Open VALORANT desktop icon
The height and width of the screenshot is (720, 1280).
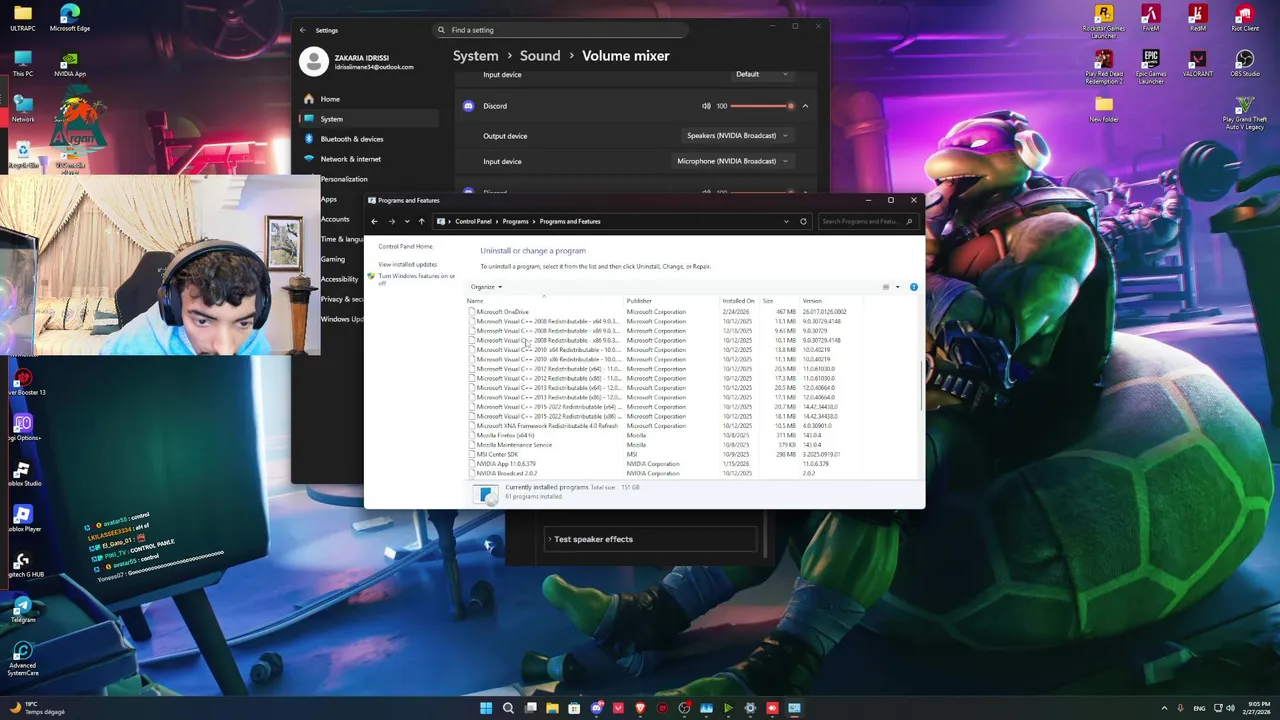(1198, 63)
